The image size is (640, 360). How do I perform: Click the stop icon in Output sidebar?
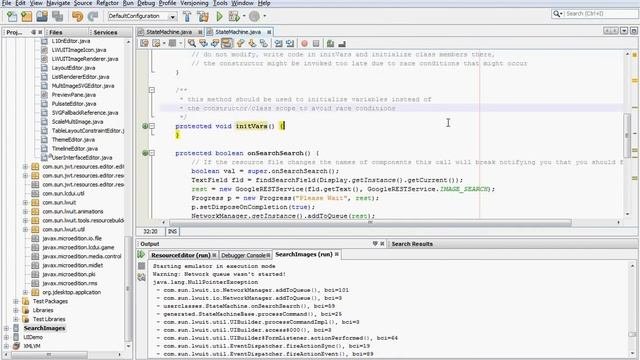(141, 266)
